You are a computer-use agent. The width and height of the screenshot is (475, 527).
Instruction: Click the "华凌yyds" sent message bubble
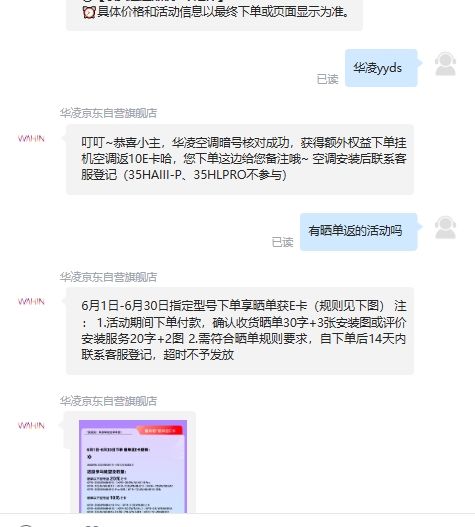[x=381, y=68]
